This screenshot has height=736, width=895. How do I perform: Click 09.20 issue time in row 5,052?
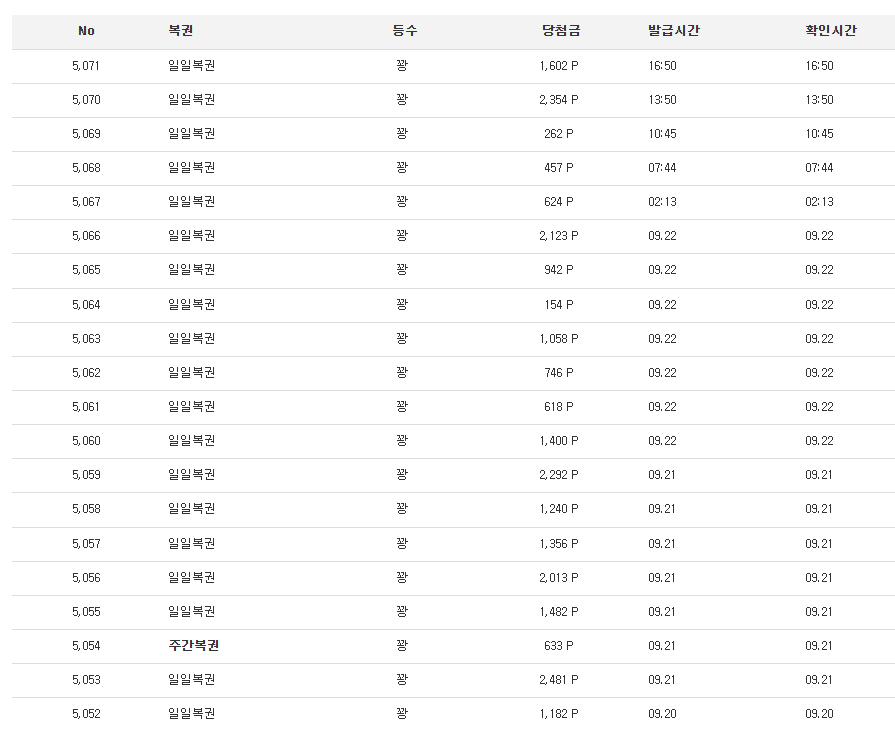coord(662,713)
